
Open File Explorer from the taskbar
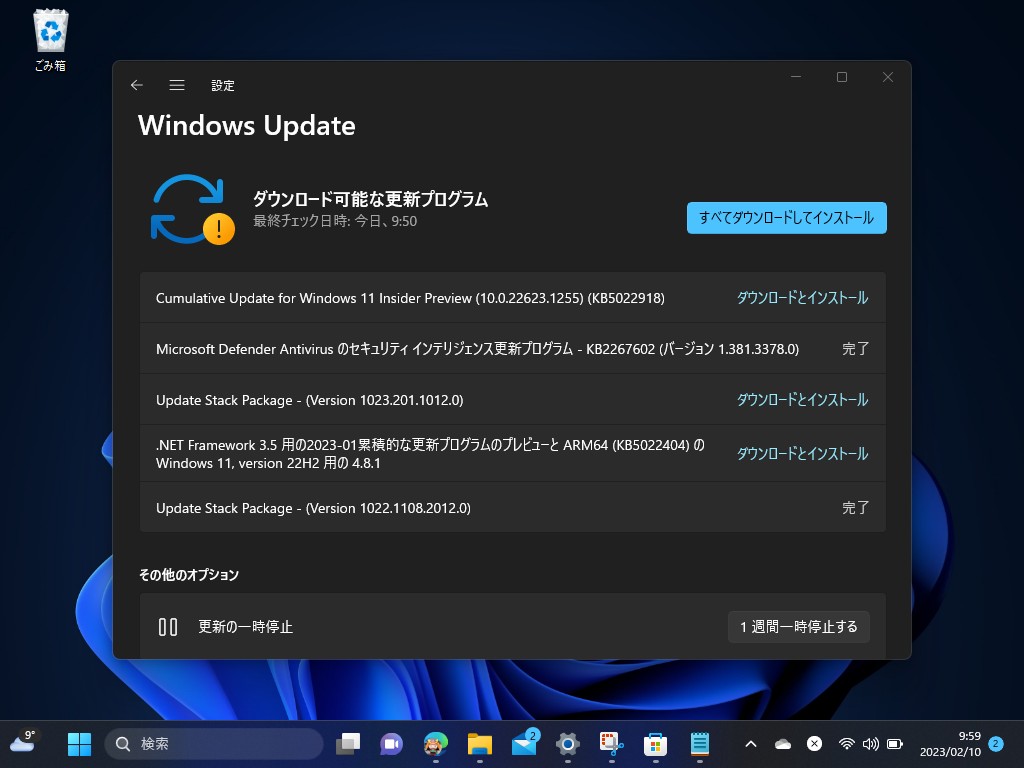[x=480, y=744]
